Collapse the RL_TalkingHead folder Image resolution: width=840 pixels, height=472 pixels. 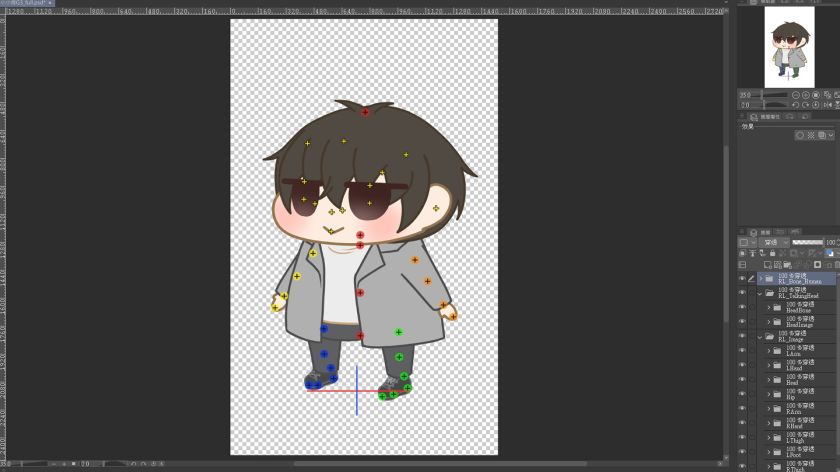[x=760, y=294]
